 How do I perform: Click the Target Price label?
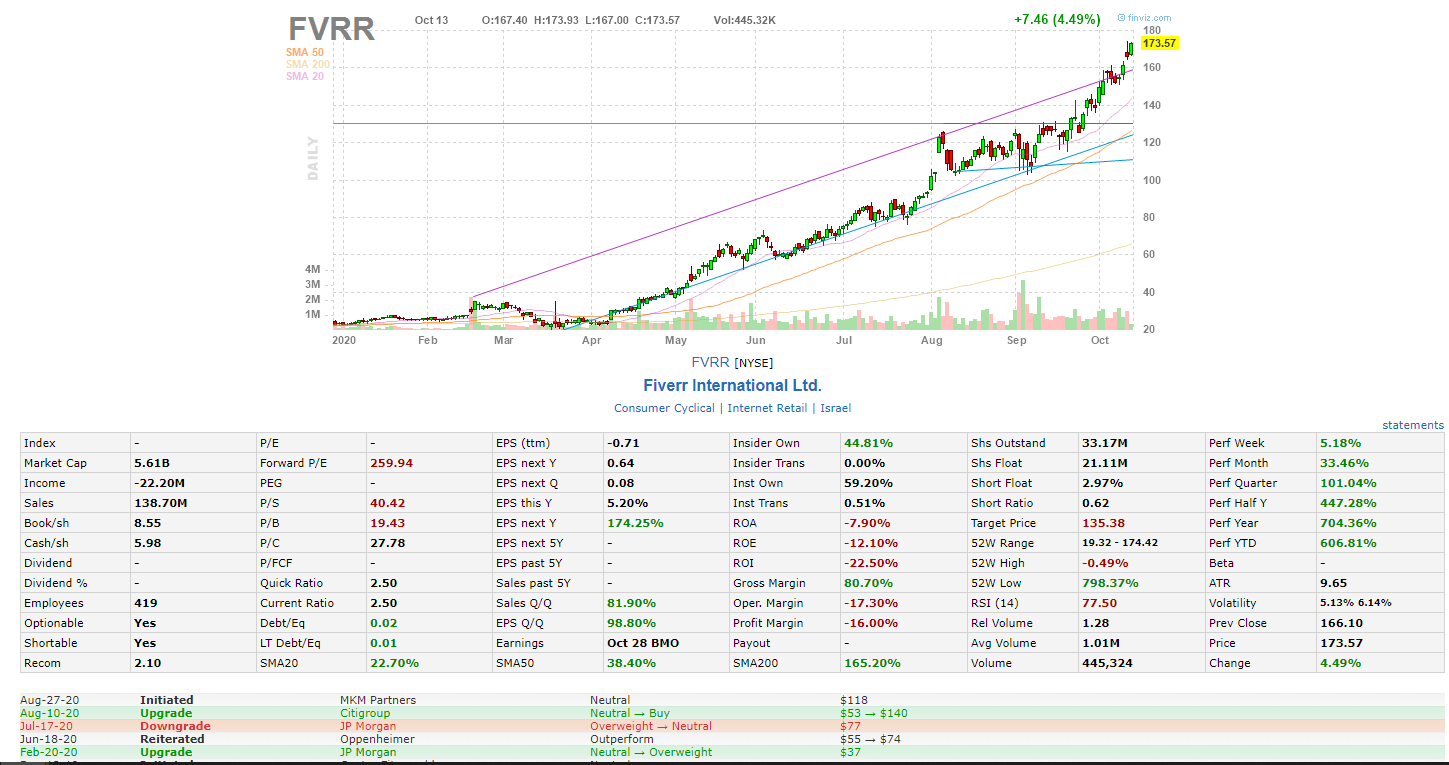(x=1003, y=523)
